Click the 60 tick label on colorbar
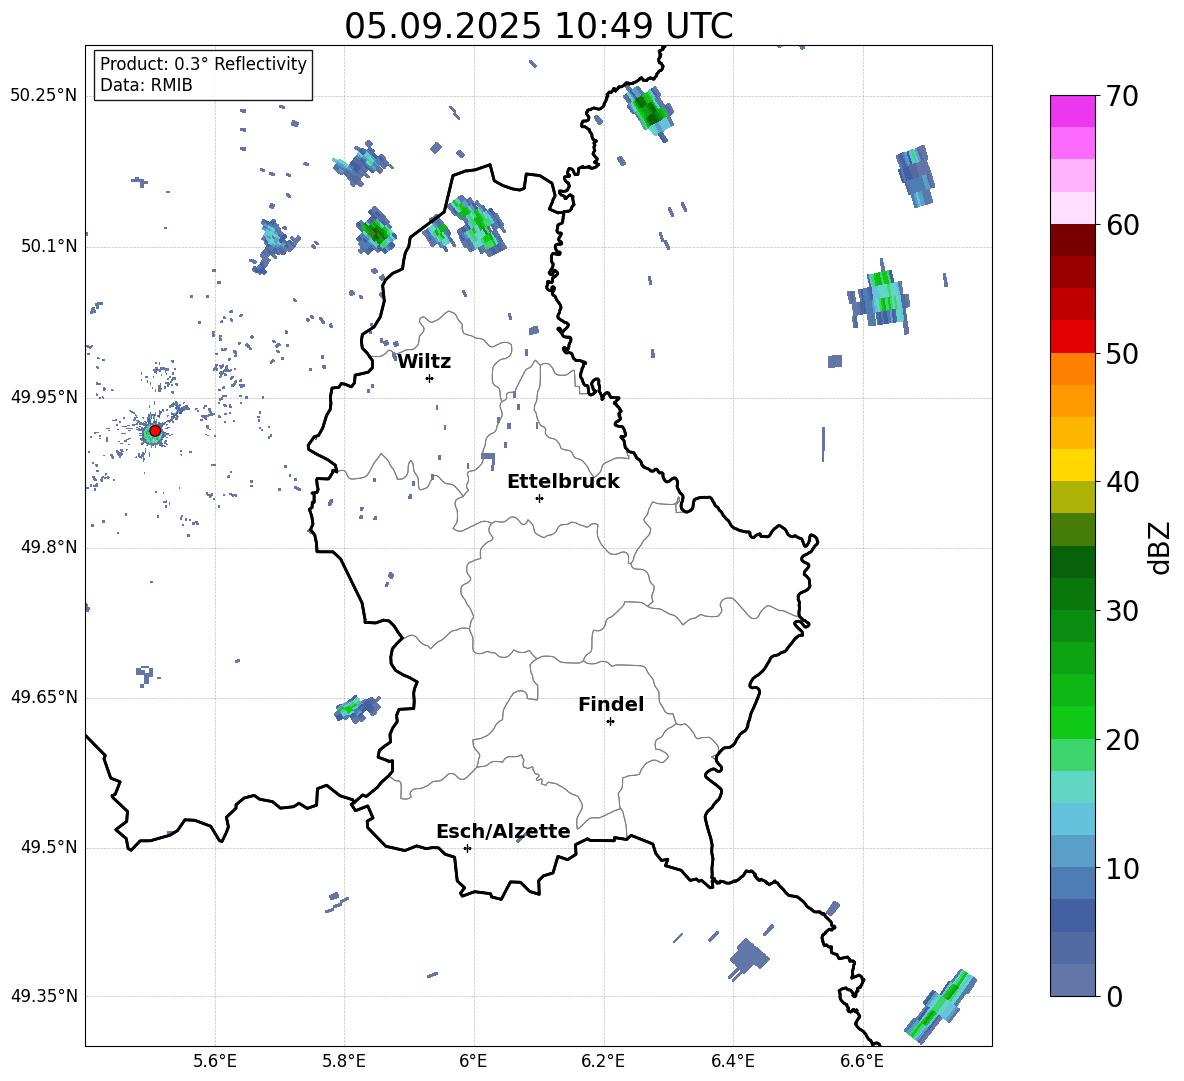The image size is (1184, 1081). tap(1122, 225)
